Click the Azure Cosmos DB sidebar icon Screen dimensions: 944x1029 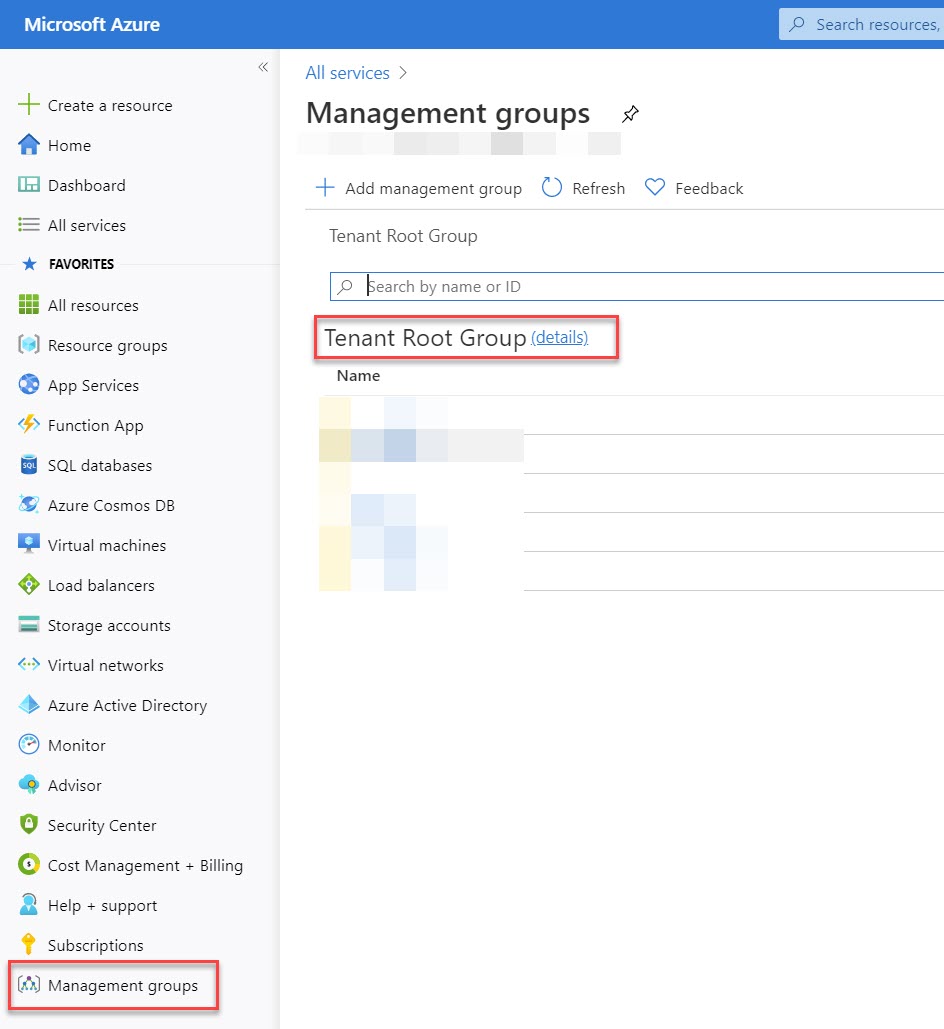pos(30,505)
